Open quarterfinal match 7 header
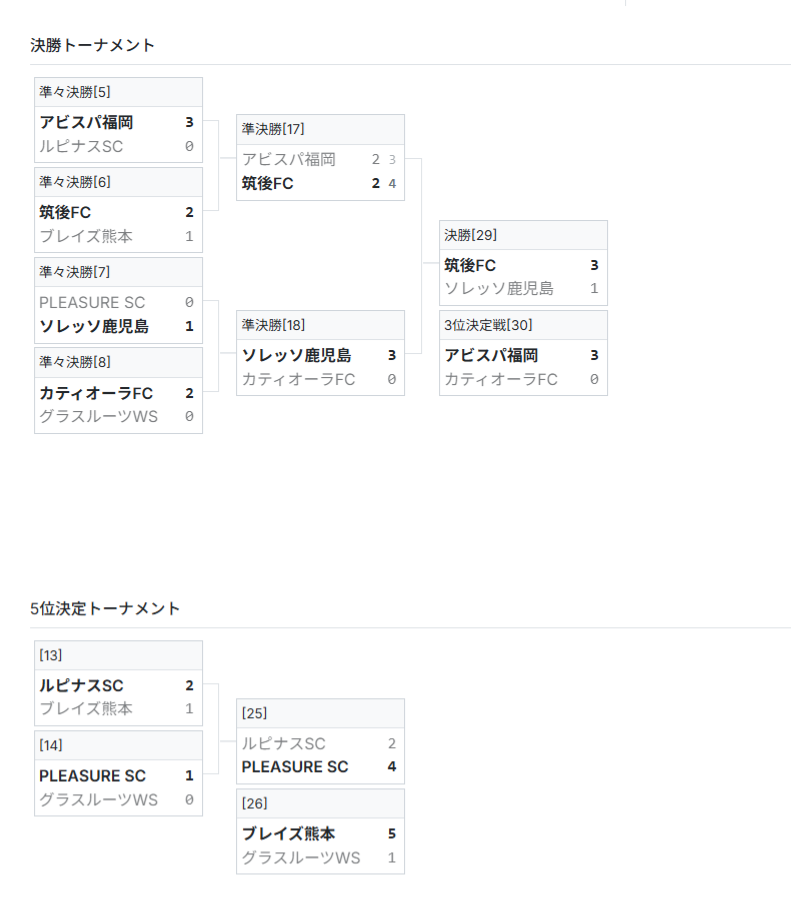This screenshot has width=791, height=911. pyautogui.click(x=119, y=272)
